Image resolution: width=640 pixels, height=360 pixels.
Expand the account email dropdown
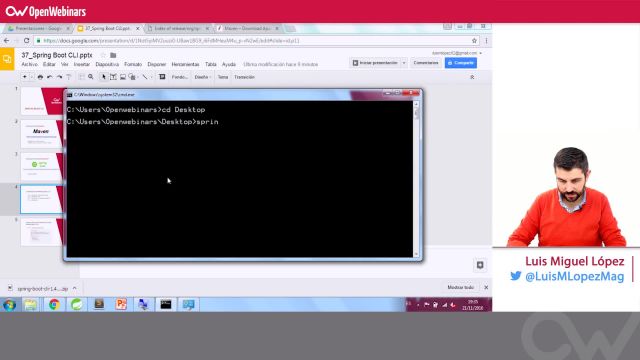[480, 53]
